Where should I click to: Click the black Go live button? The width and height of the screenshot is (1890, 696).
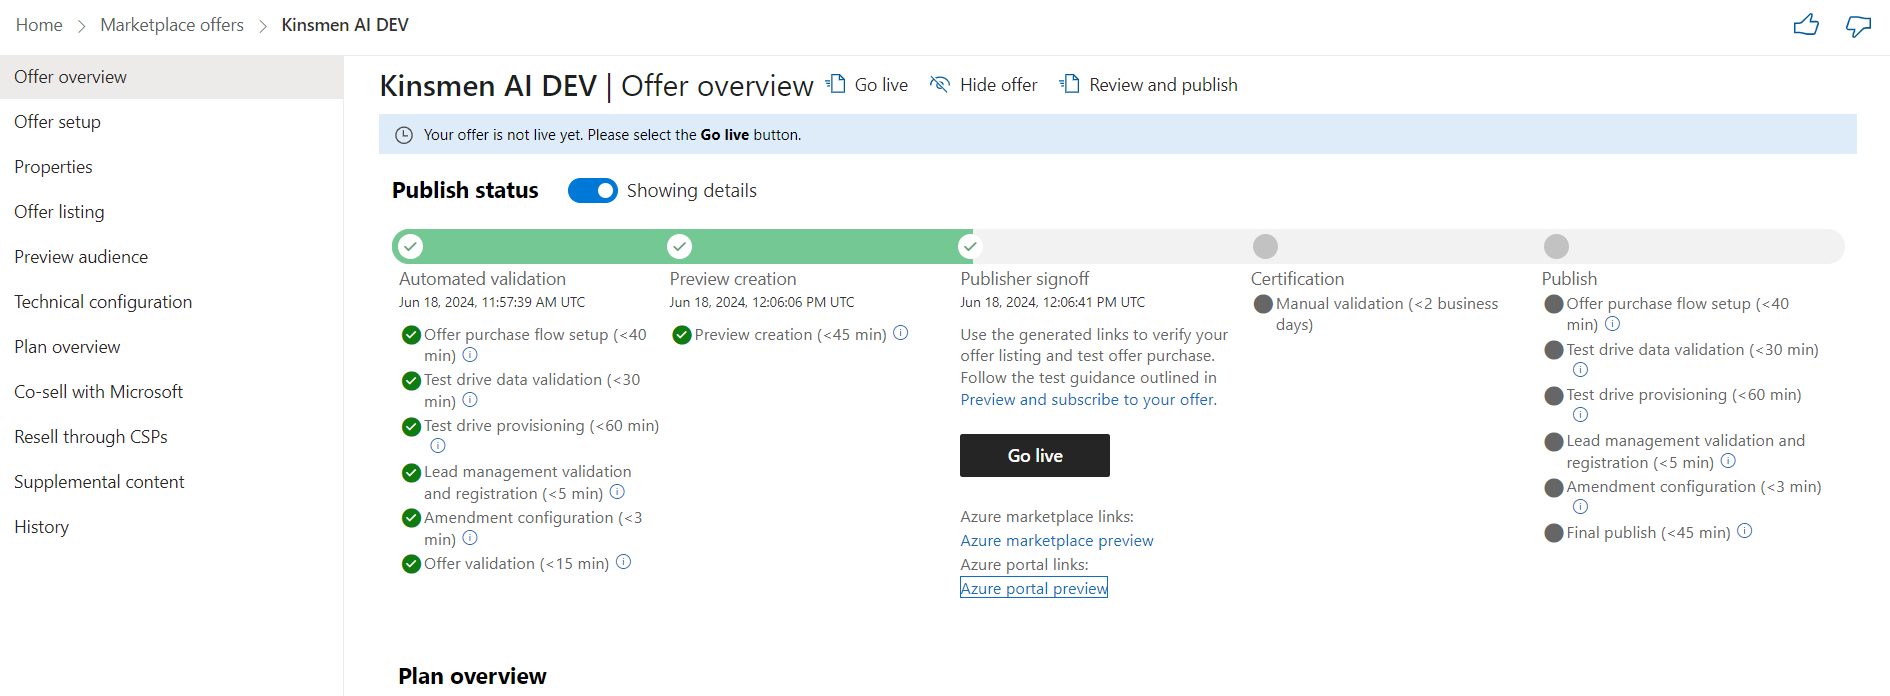(x=1035, y=456)
